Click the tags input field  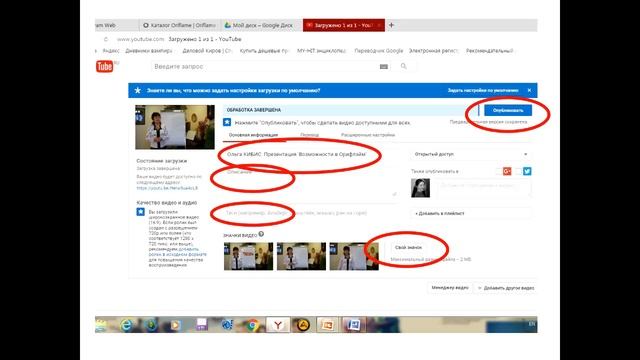(310, 213)
